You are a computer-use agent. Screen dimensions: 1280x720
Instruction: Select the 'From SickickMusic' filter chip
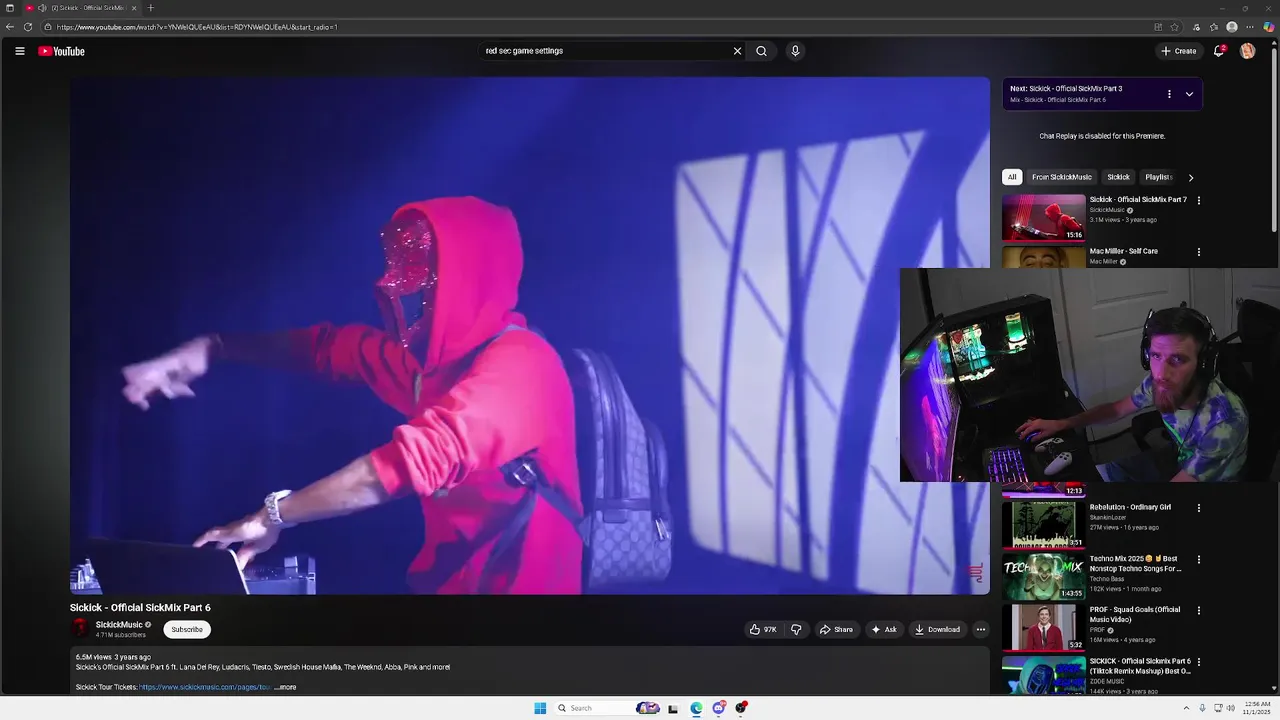[x=1062, y=177]
